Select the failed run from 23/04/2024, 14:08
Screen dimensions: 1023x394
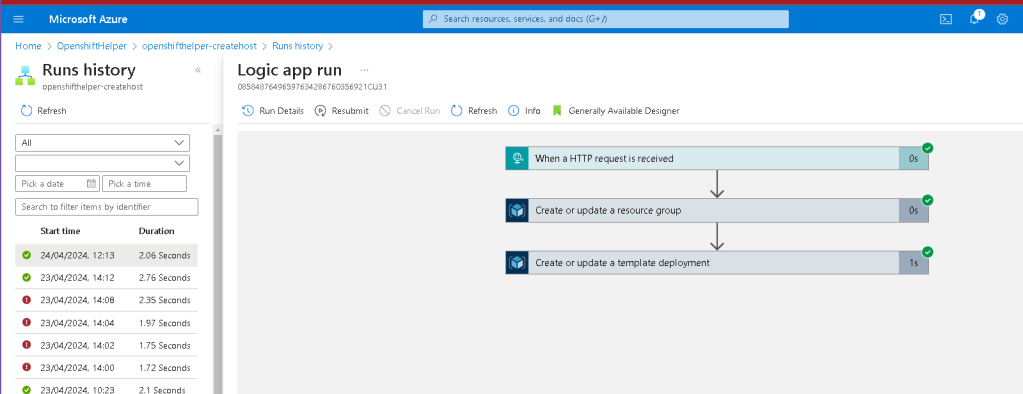106,300
